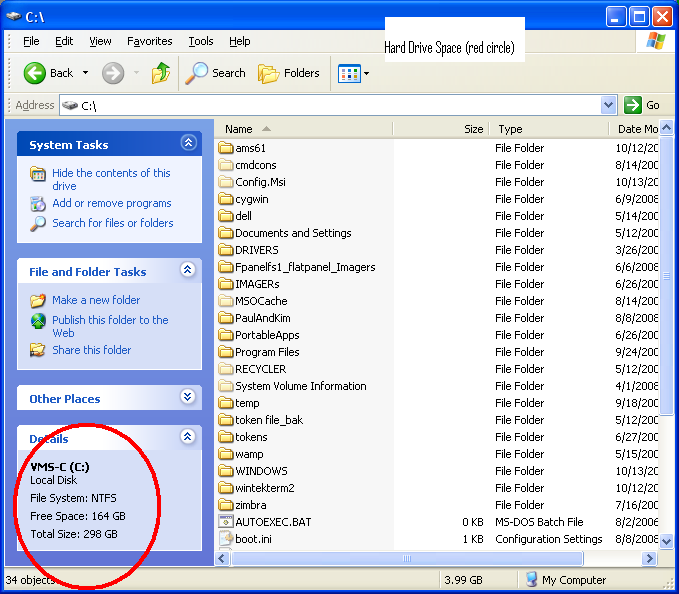Select the wamp folder name

pyautogui.click(x=249, y=454)
